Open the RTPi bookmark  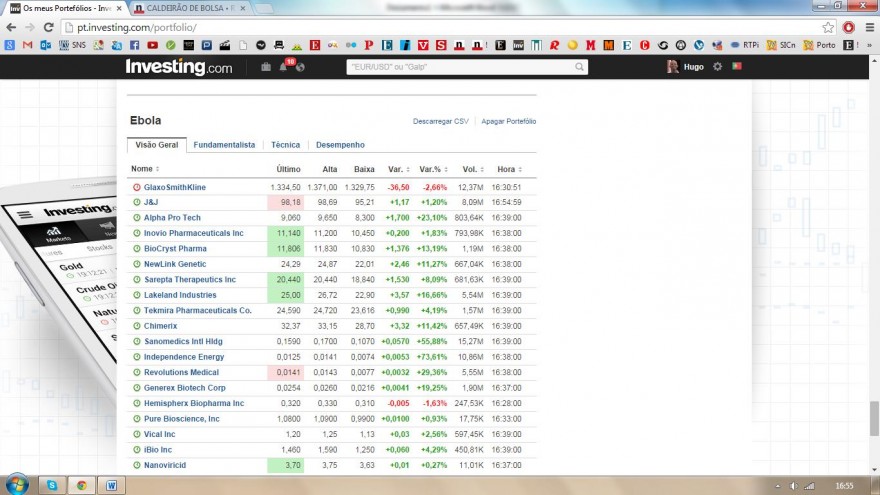point(745,45)
